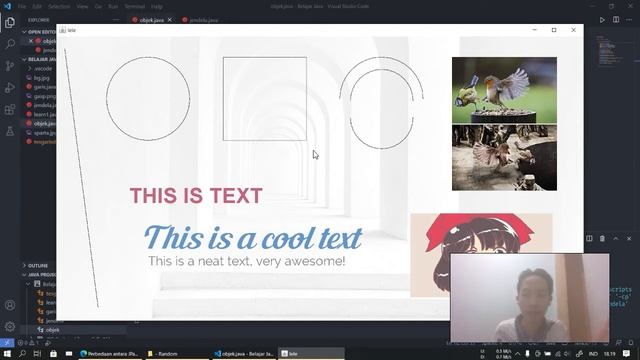
Task: Open the Terminal menu in VS Code
Action: coord(135,7)
